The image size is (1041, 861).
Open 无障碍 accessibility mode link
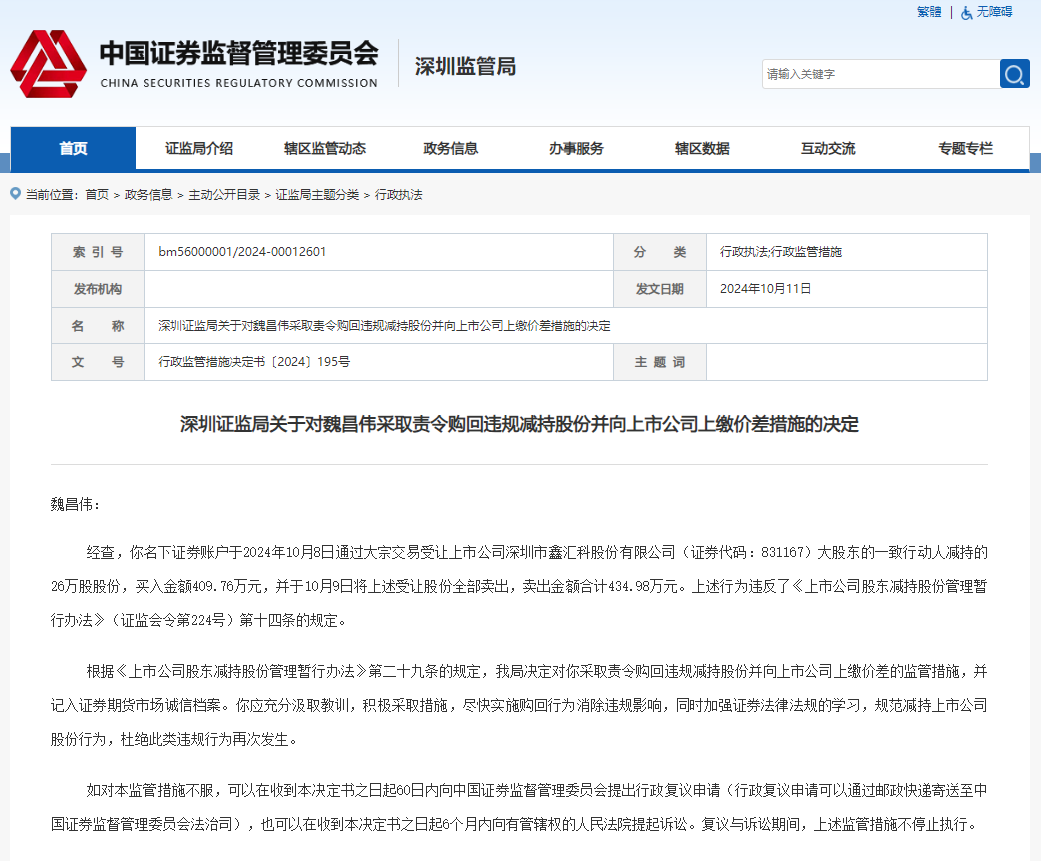click(994, 12)
